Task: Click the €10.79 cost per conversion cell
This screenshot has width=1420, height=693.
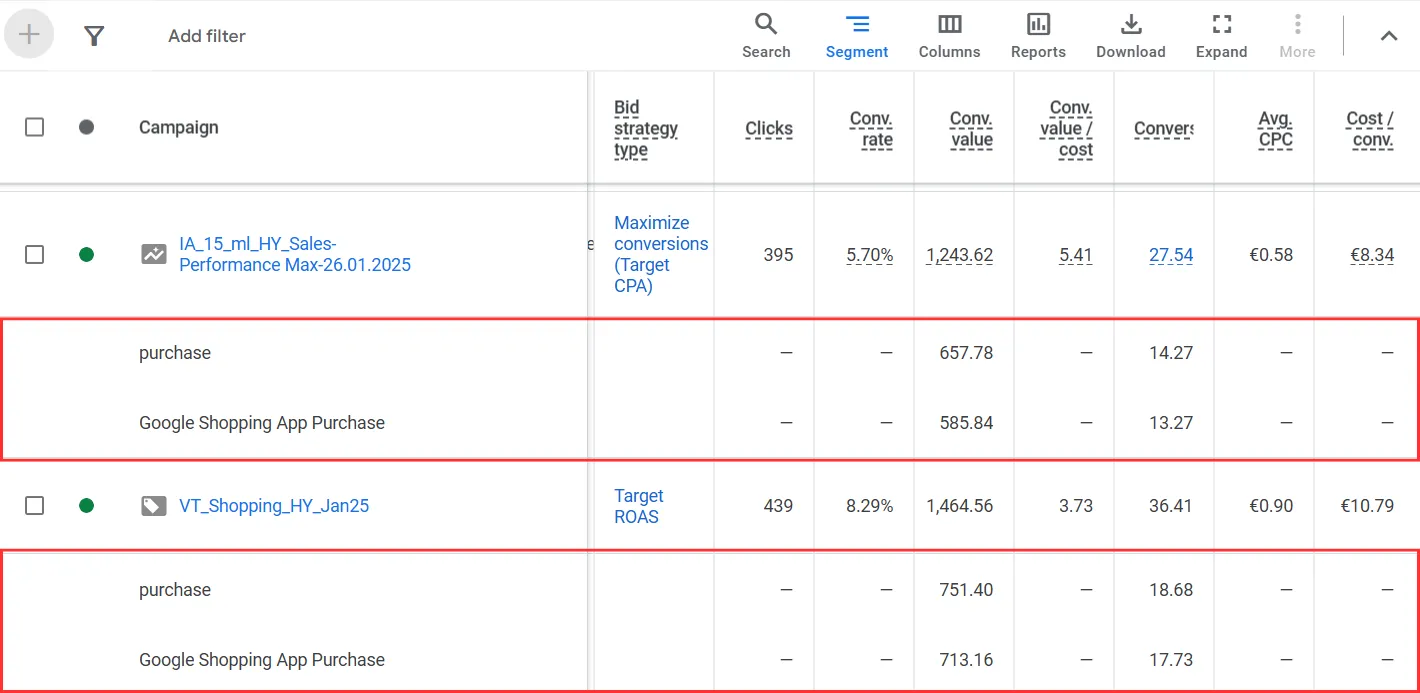Action: tap(1367, 506)
